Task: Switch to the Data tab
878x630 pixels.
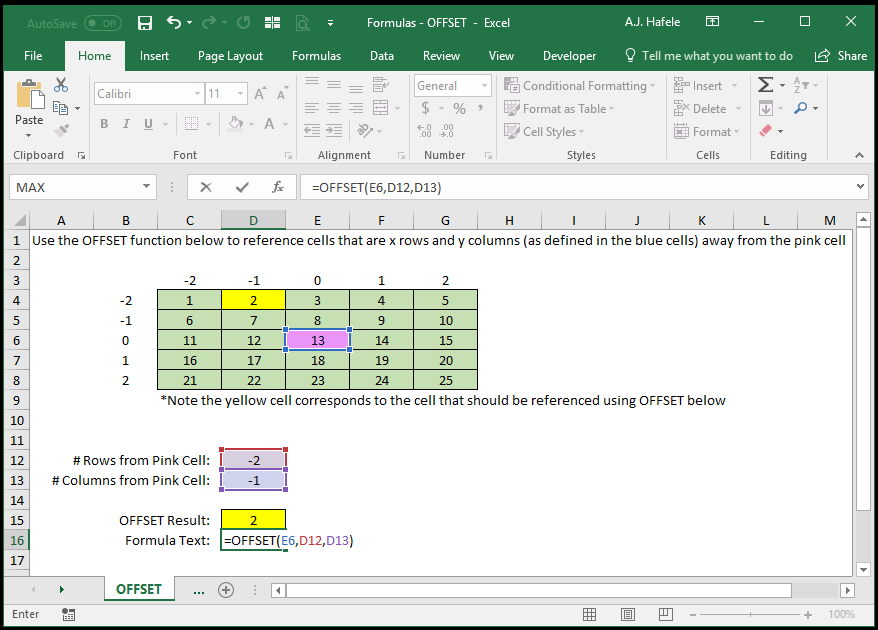Action: coord(381,55)
